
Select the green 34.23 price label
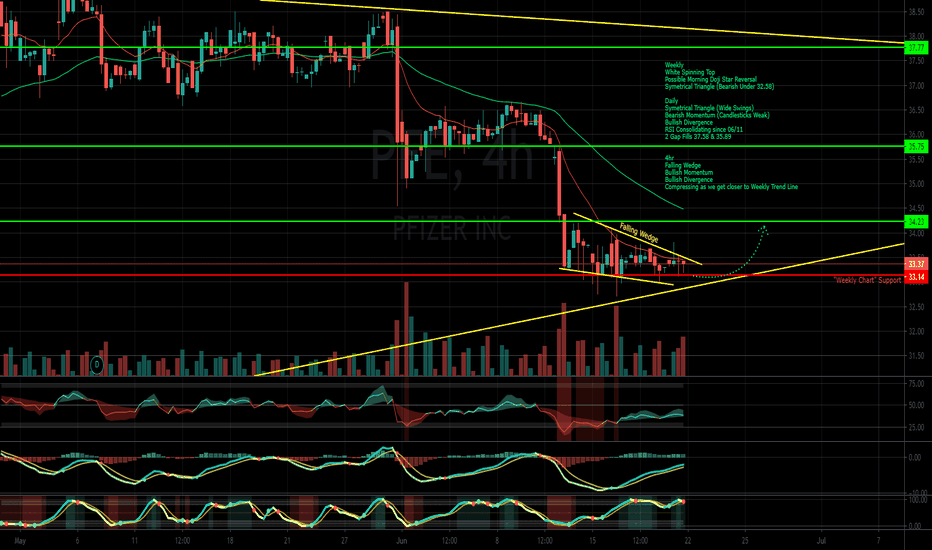point(916,222)
